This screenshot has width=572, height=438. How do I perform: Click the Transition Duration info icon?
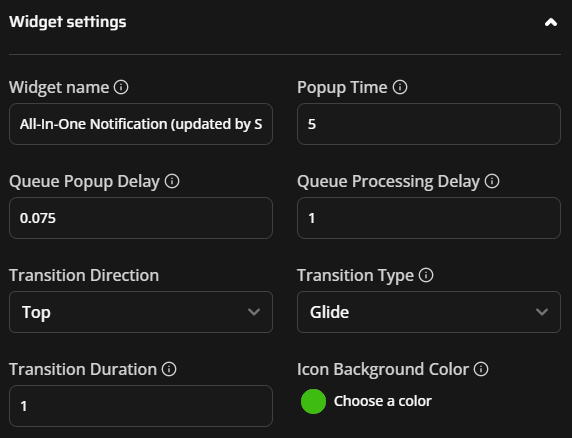(169, 369)
